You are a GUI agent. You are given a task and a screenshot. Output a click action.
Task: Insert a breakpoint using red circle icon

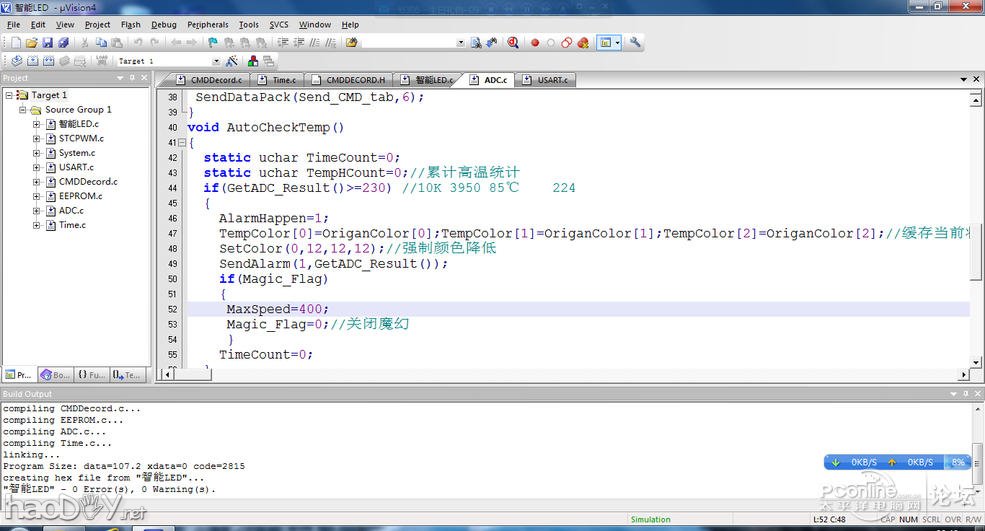coord(535,43)
